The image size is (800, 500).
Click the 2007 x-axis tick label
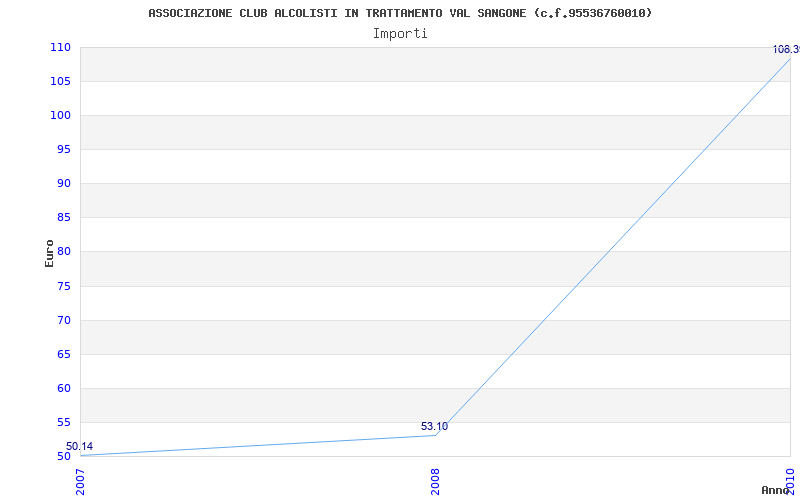point(81,482)
